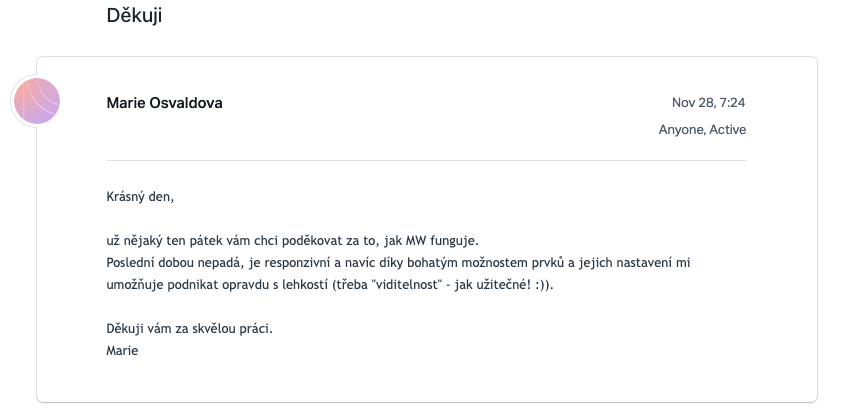This screenshot has width=855, height=418.
Task: Click the sender name Marie Osvaldova
Action: point(164,103)
